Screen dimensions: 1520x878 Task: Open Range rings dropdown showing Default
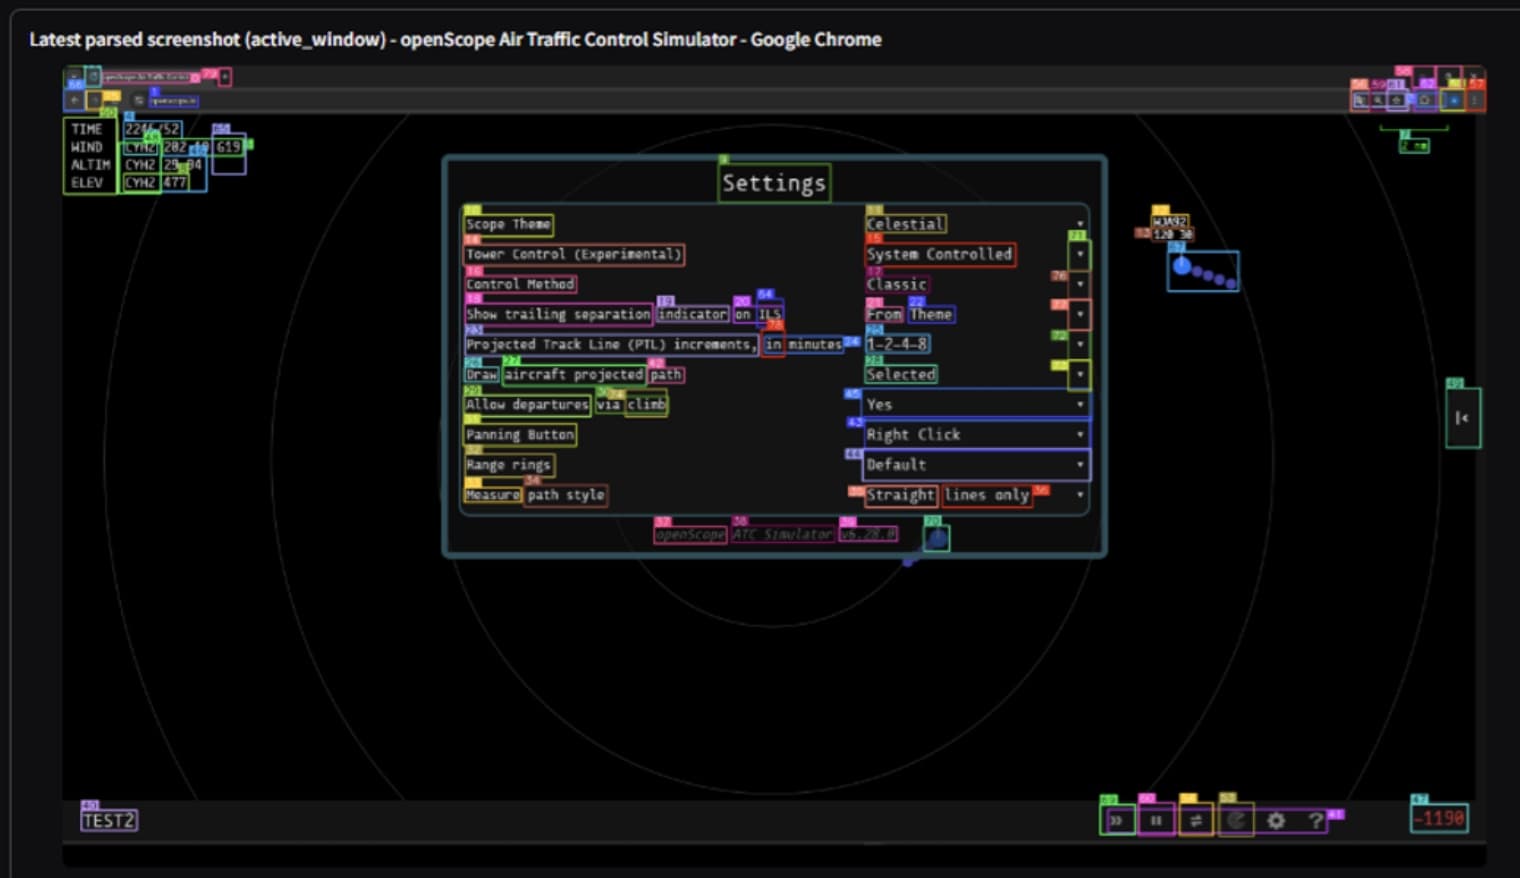976,464
